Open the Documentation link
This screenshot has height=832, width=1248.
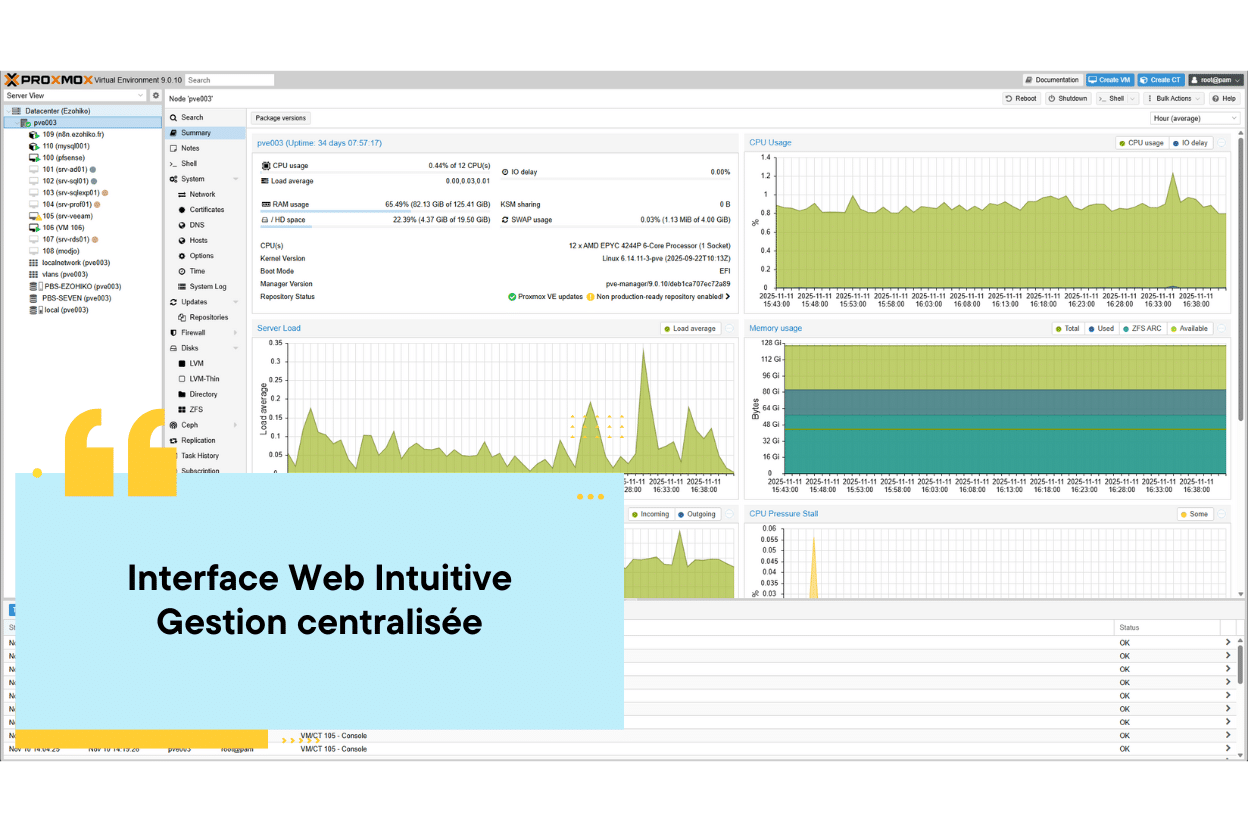(1052, 80)
